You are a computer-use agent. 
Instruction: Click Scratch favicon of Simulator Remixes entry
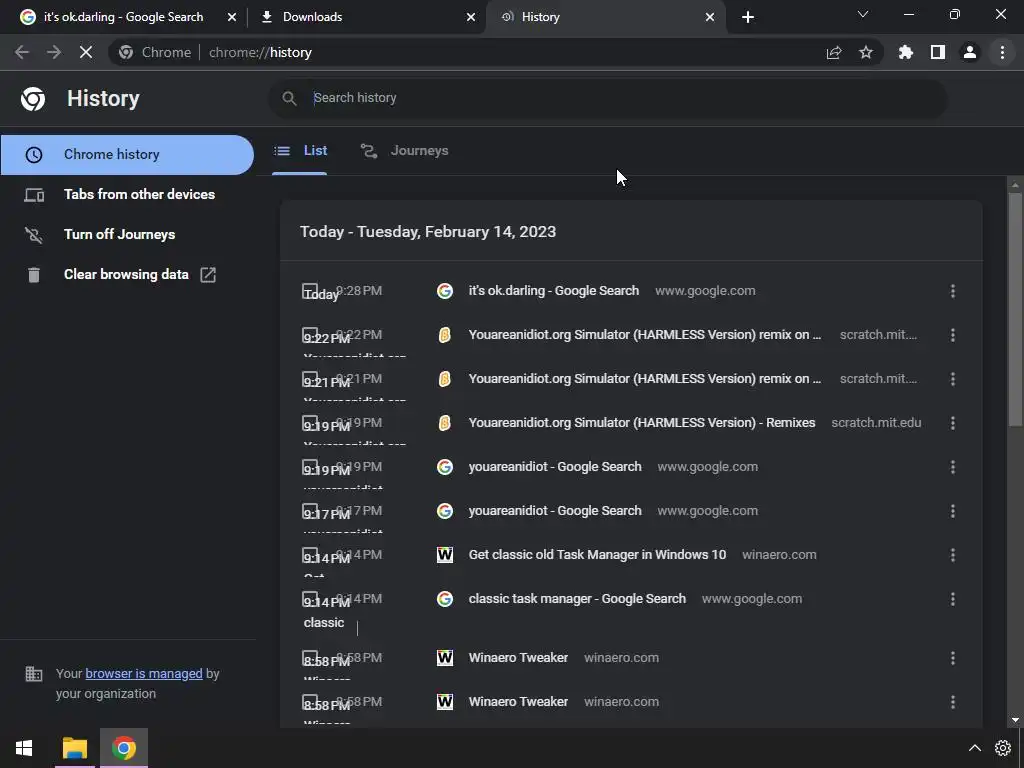(x=445, y=423)
